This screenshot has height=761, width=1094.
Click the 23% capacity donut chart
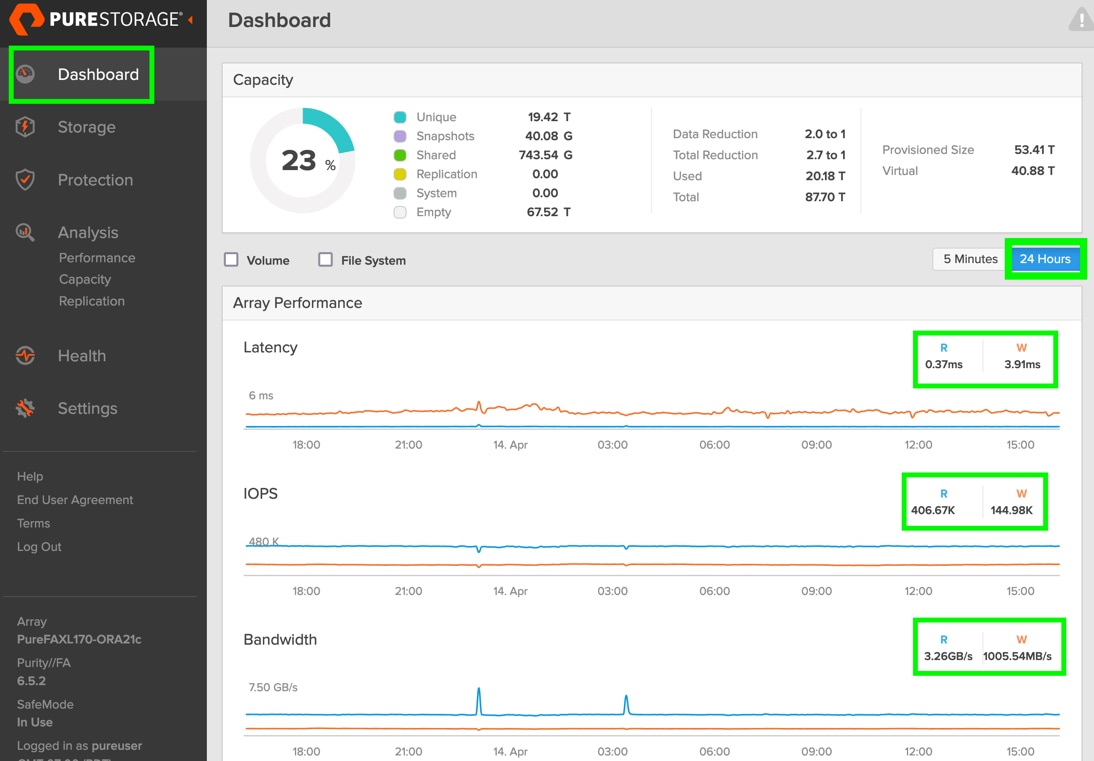303,160
